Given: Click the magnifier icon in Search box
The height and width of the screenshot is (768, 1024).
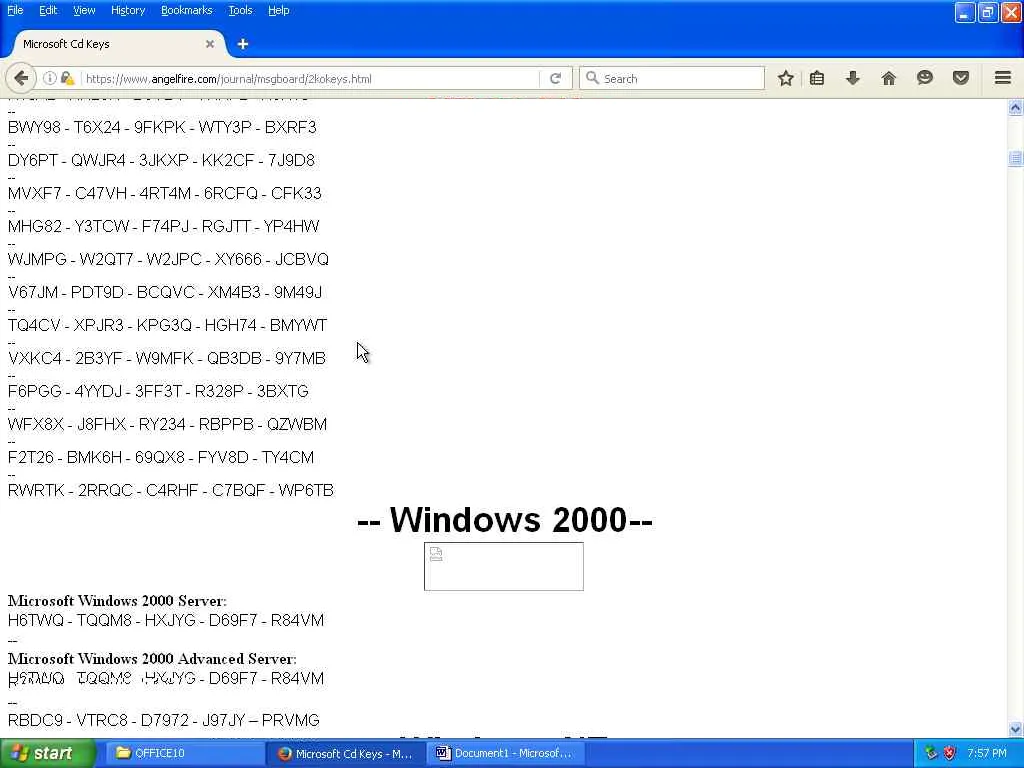Looking at the screenshot, I should [x=592, y=78].
